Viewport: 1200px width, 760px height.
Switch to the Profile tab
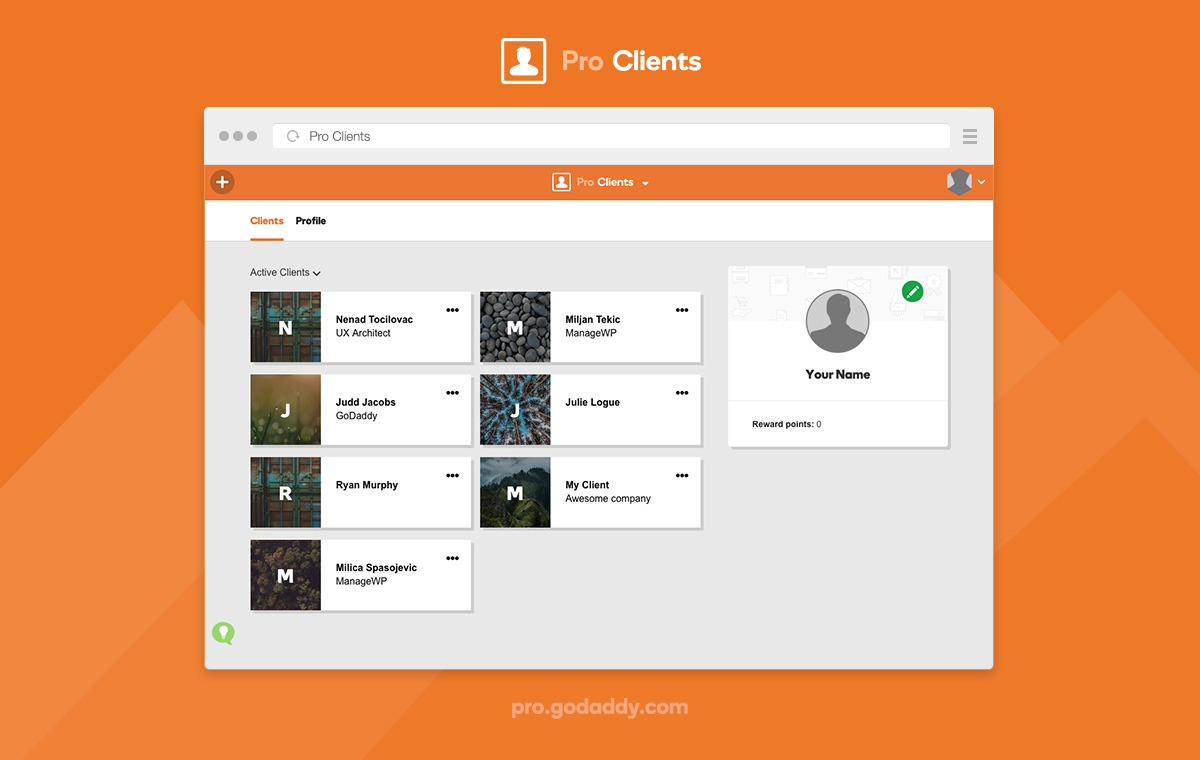pyautogui.click(x=311, y=221)
